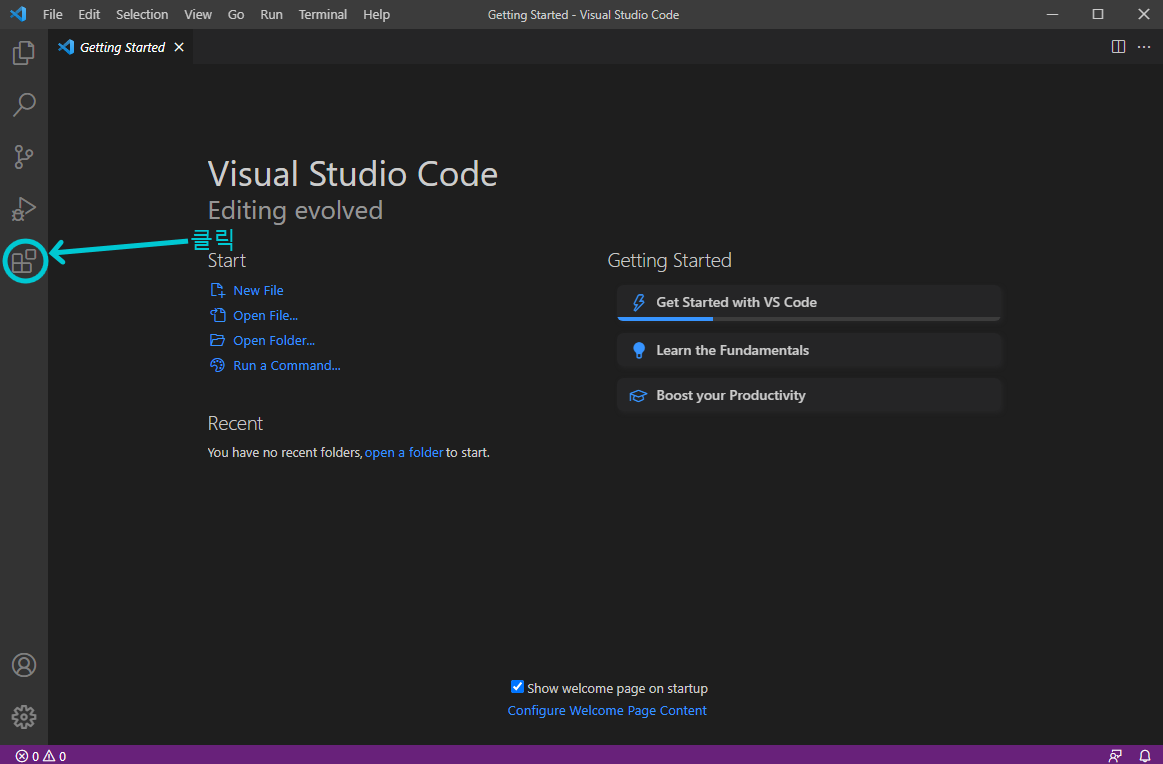This screenshot has width=1163, height=764.
Task: Open the Extensions view in the activity bar
Action: click(24, 261)
